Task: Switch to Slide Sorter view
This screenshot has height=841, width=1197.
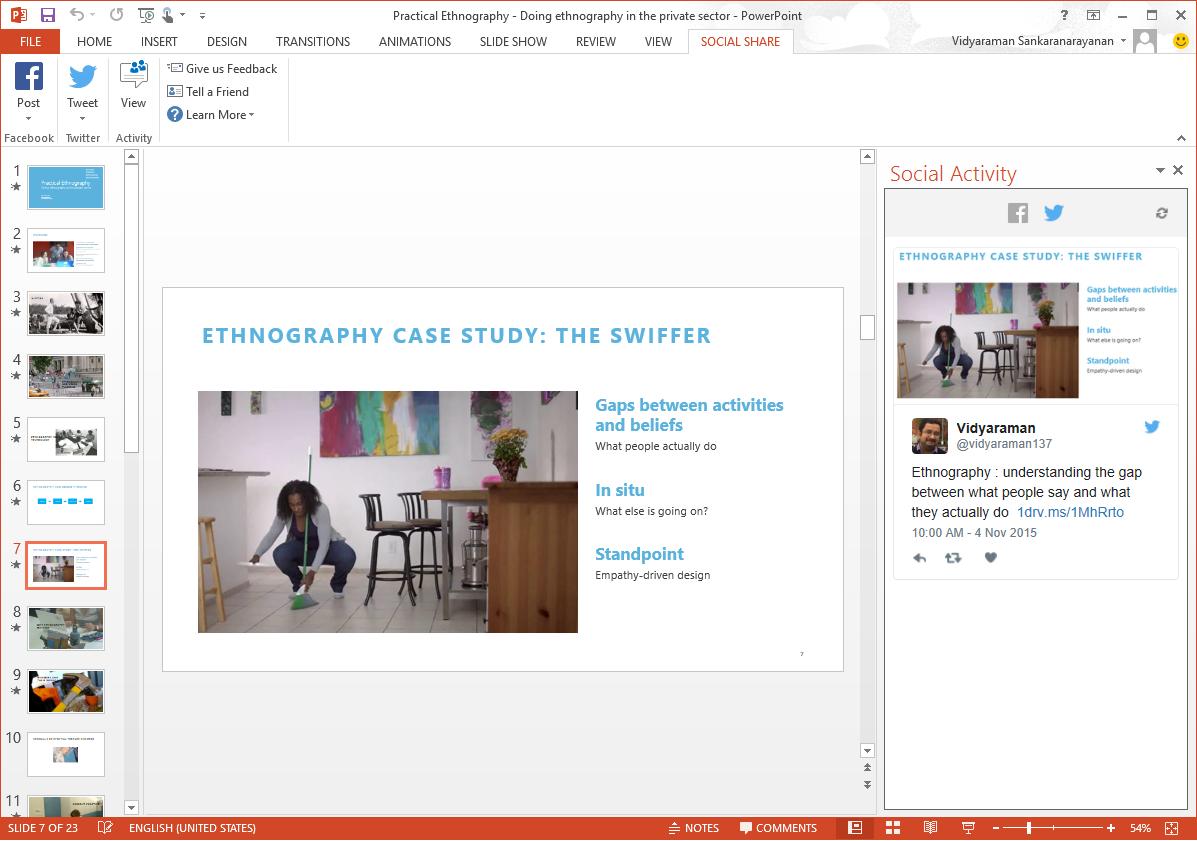Action: [x=893, y=828]
